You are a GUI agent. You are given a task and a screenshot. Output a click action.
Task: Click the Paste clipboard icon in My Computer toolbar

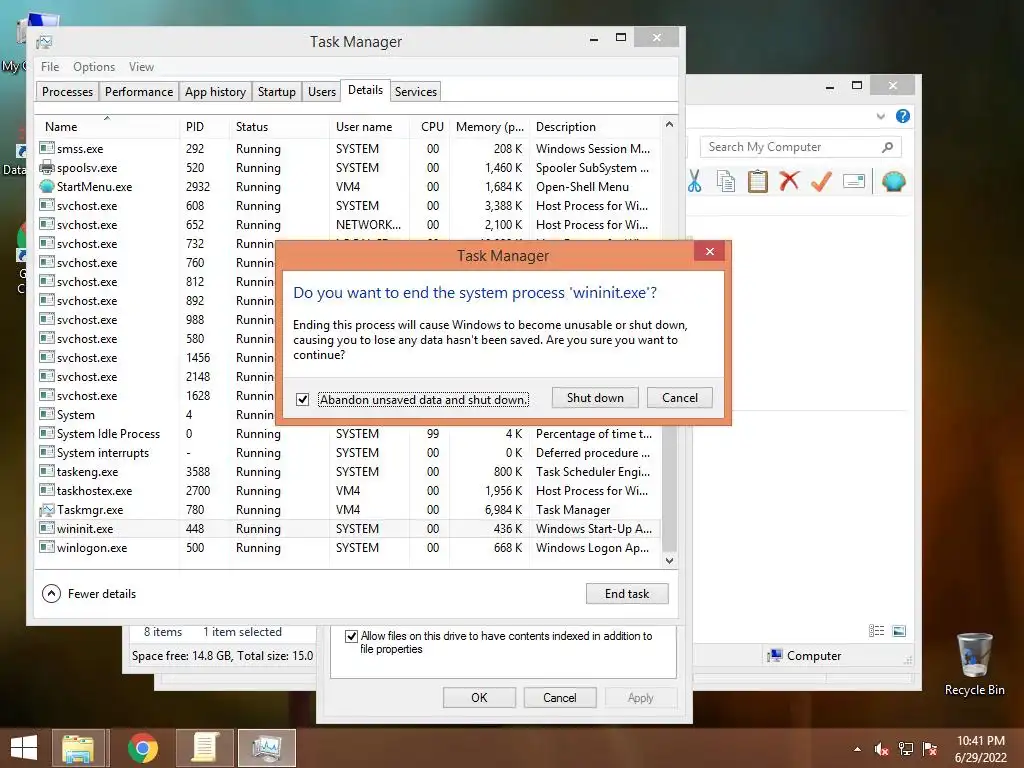coord(758,181)
